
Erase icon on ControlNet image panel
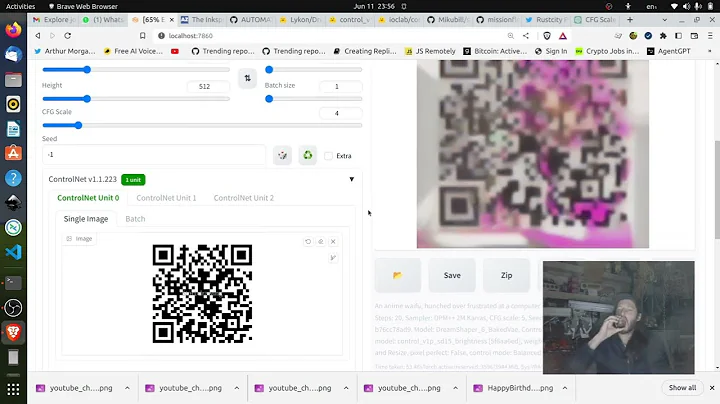point(321,241)
